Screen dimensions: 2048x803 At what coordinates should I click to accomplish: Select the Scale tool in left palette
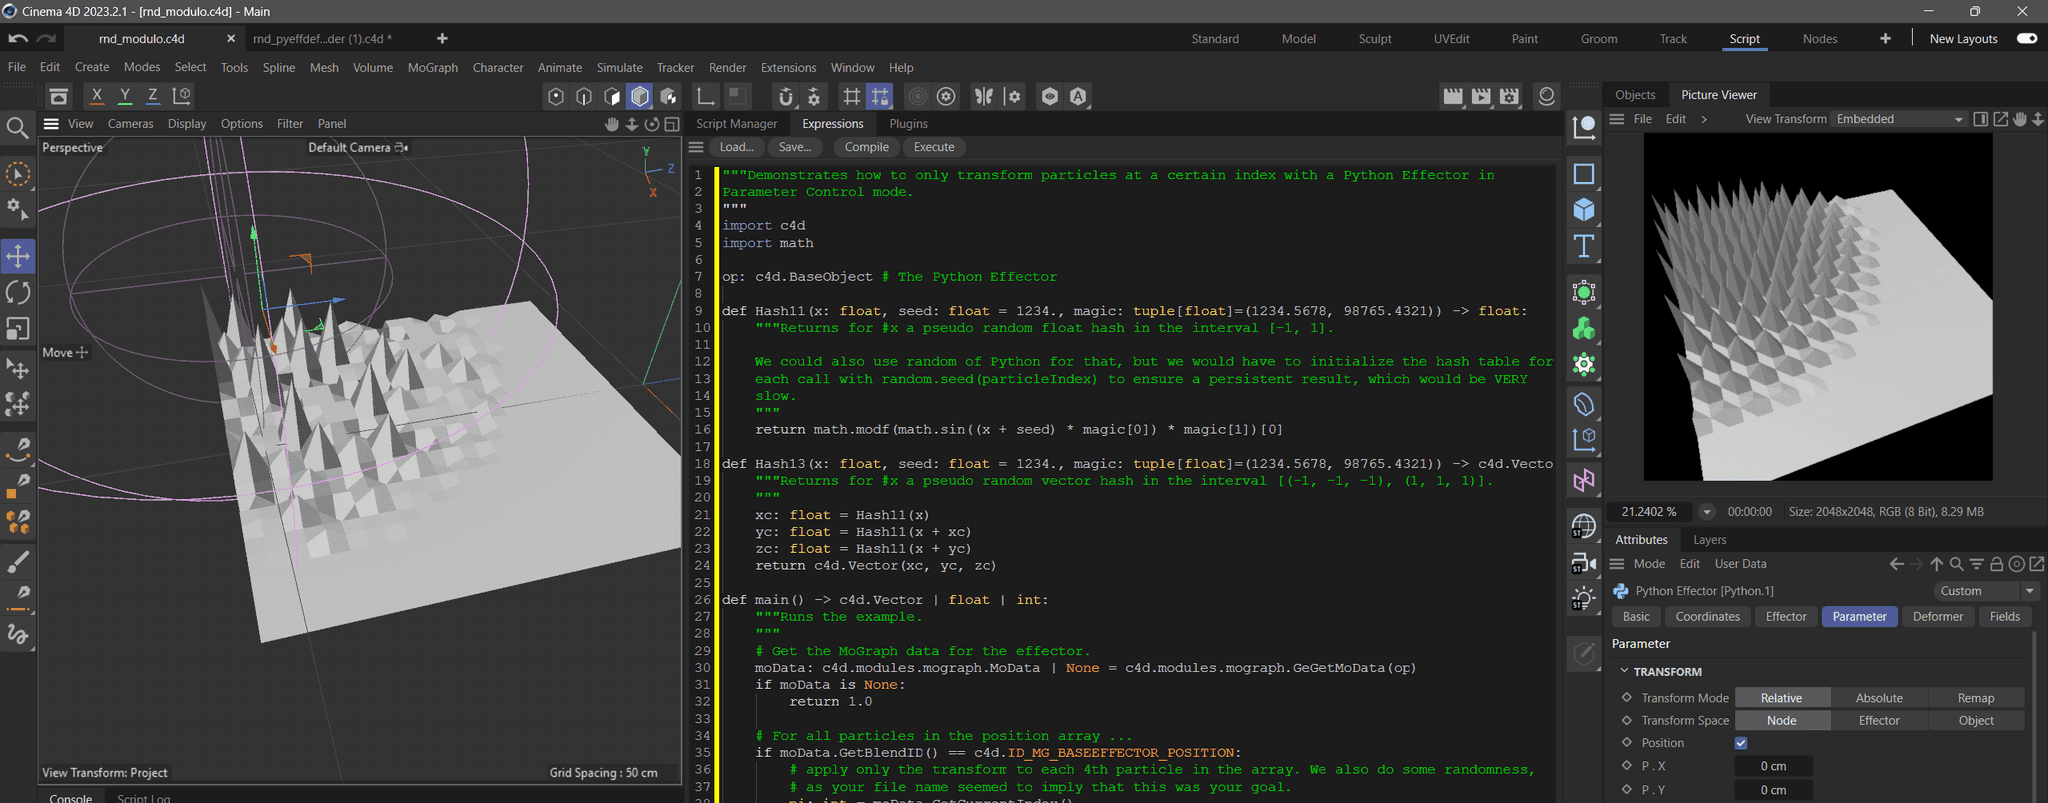pos(18,328)
